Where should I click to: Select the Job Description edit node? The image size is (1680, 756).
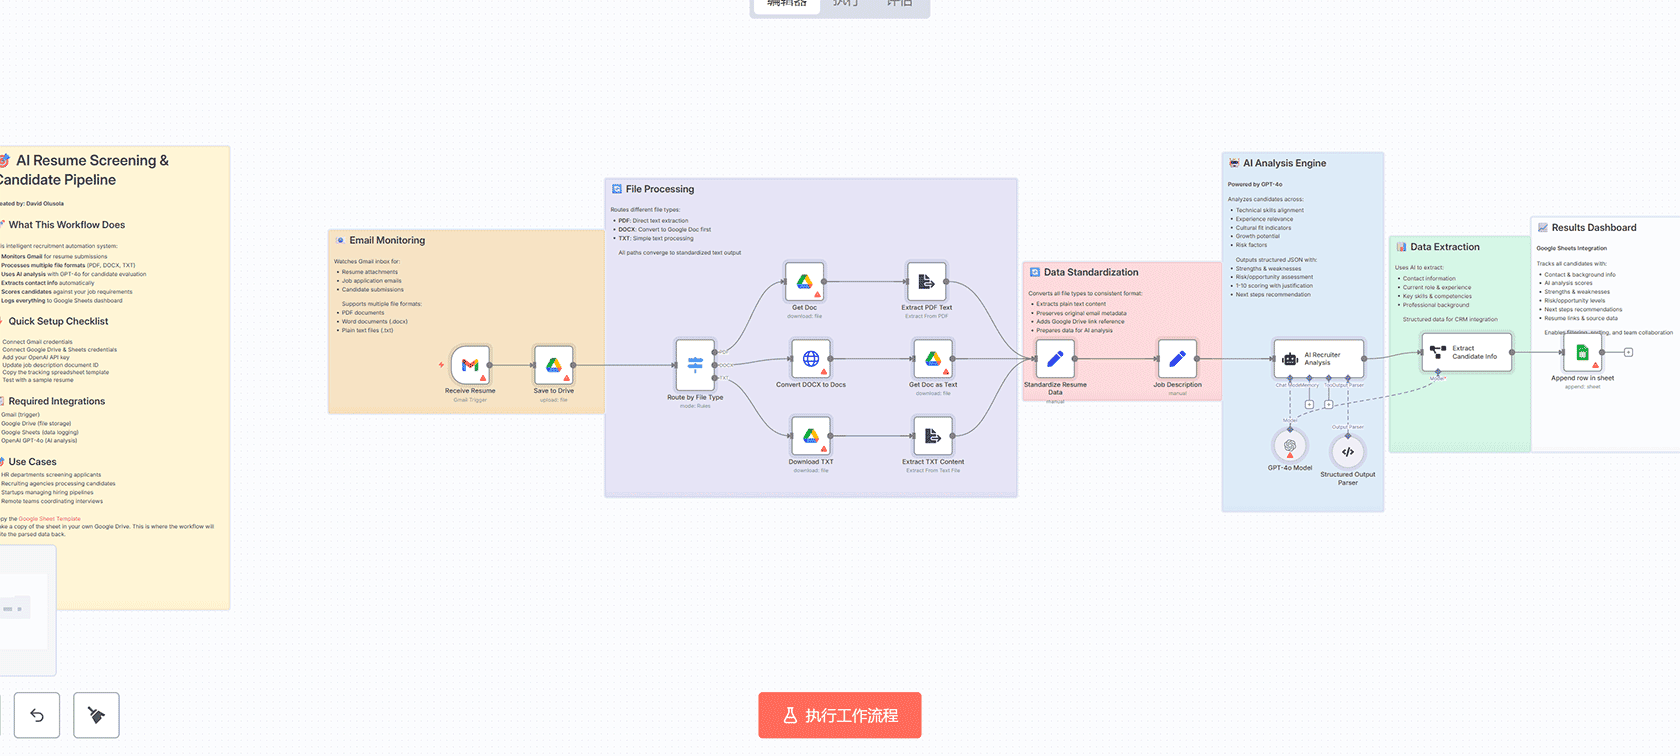(x=1177, y=359)
